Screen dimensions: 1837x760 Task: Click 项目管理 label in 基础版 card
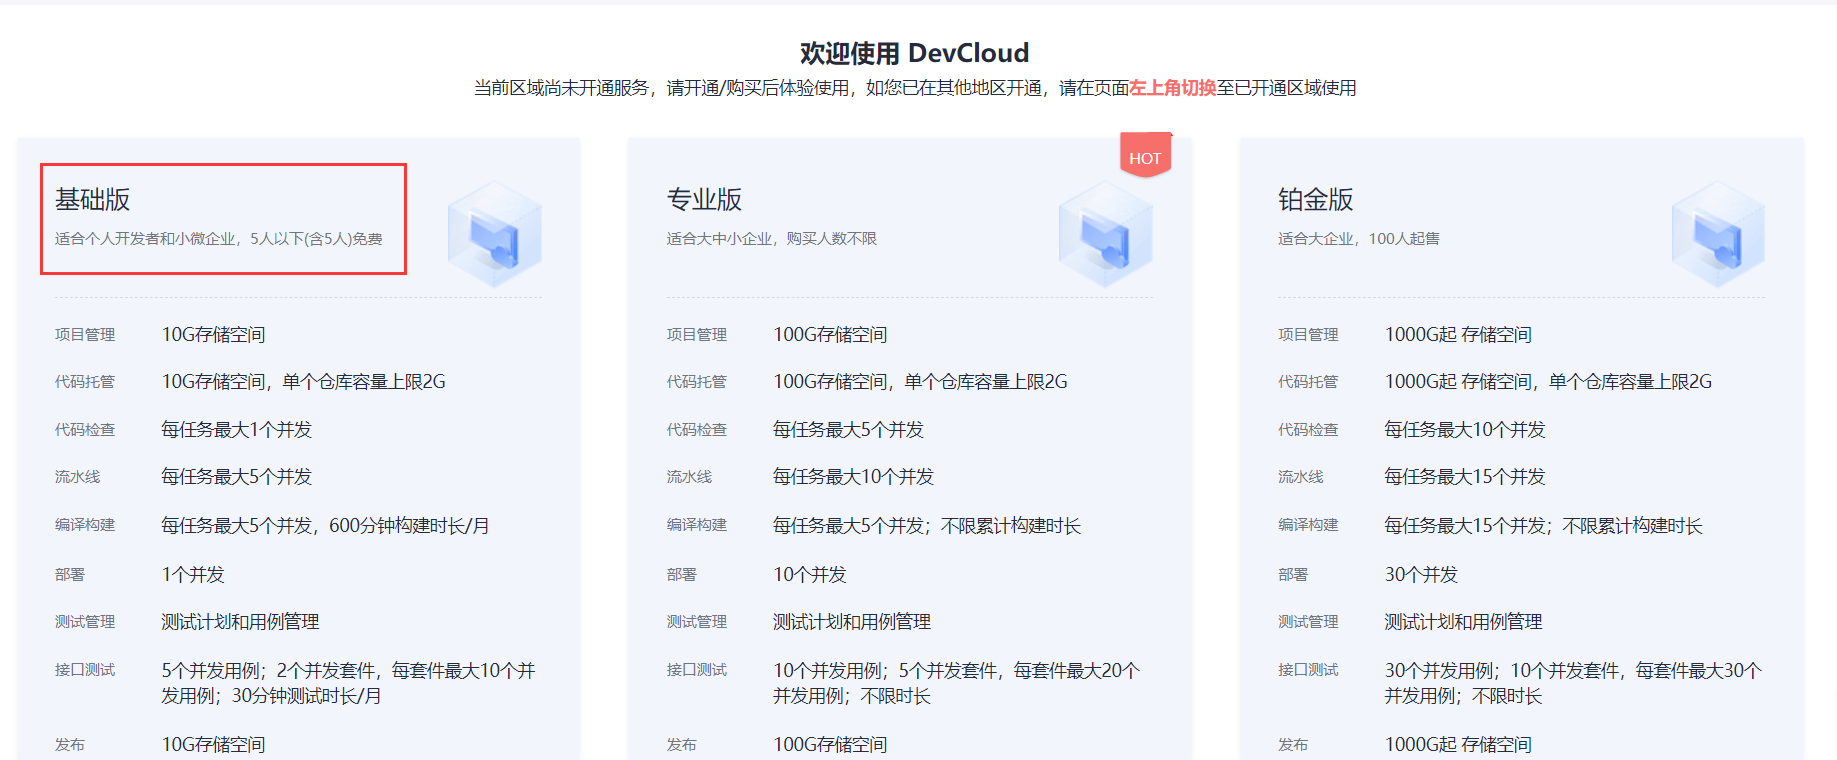point(85,335)
